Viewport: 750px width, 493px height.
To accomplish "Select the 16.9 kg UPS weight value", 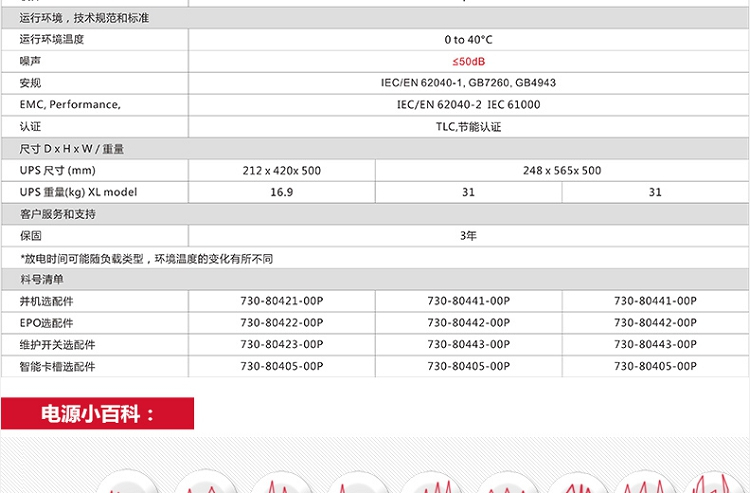I will (x=282, y=192).
